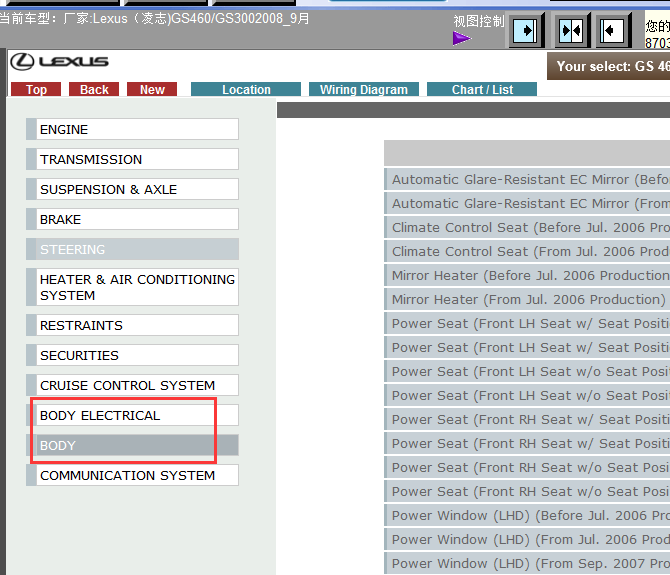Open Climate Control Seat (Before Jul. 2006)
Image resolution: width=670 pixels, height=575 pixels.
[527, 227]
